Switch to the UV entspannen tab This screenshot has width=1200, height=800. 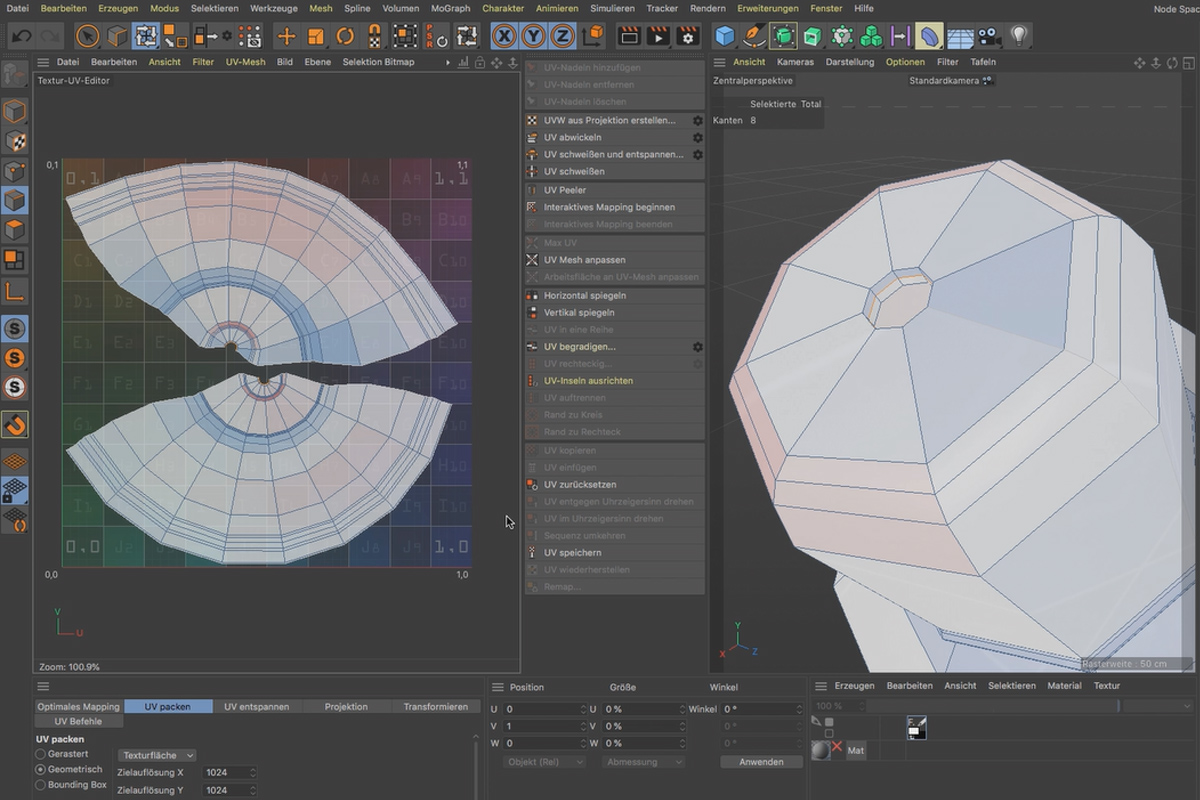click(x=256, y=706)
